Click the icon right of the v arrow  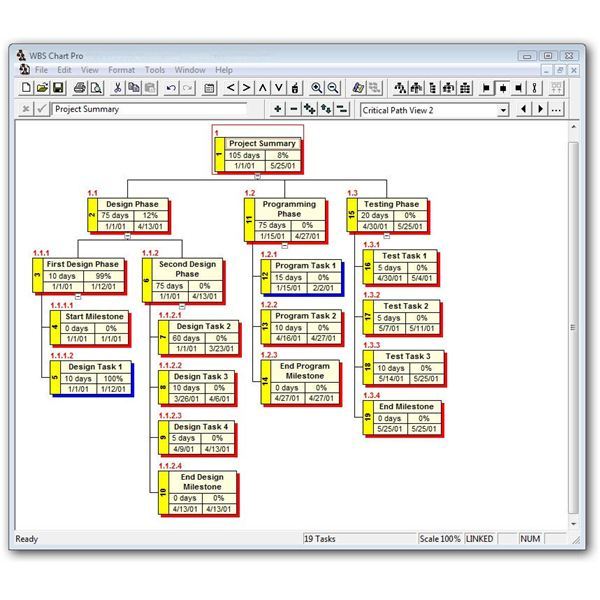pyautogui.click(x=295, y=88)
